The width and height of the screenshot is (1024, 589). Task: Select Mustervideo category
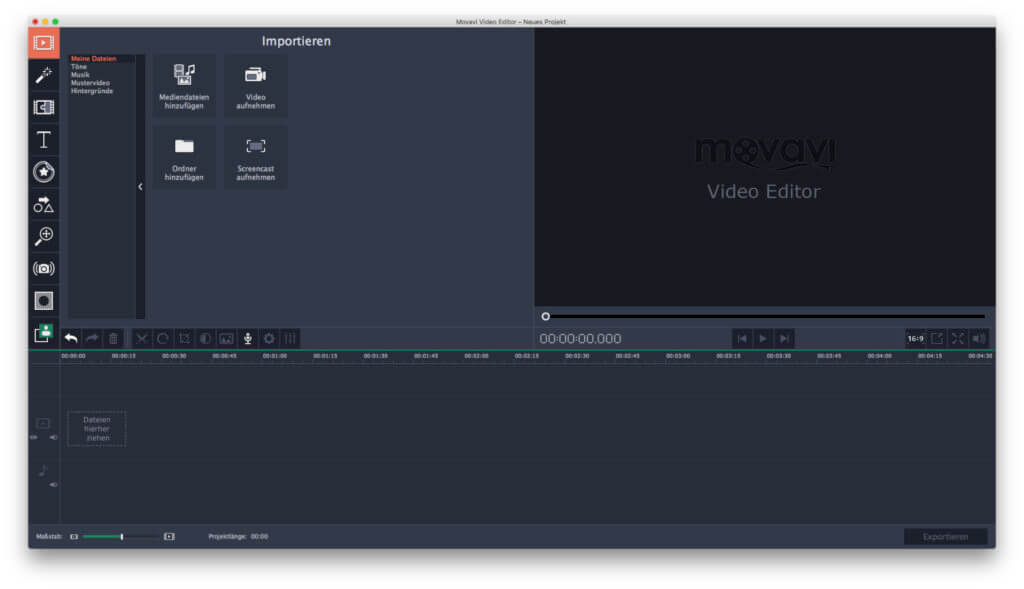(90, 83)
